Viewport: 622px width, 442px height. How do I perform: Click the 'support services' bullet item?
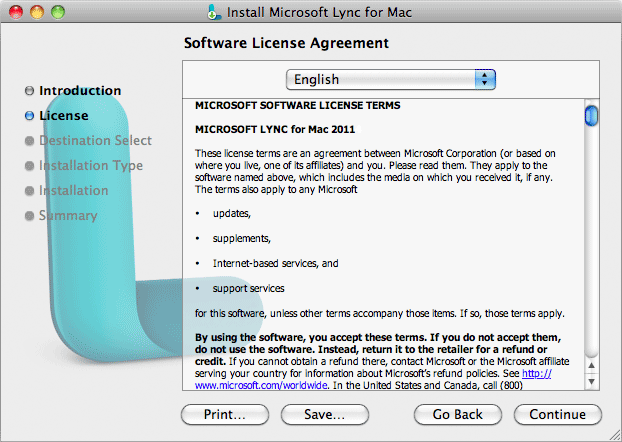(x=248, y=288)
